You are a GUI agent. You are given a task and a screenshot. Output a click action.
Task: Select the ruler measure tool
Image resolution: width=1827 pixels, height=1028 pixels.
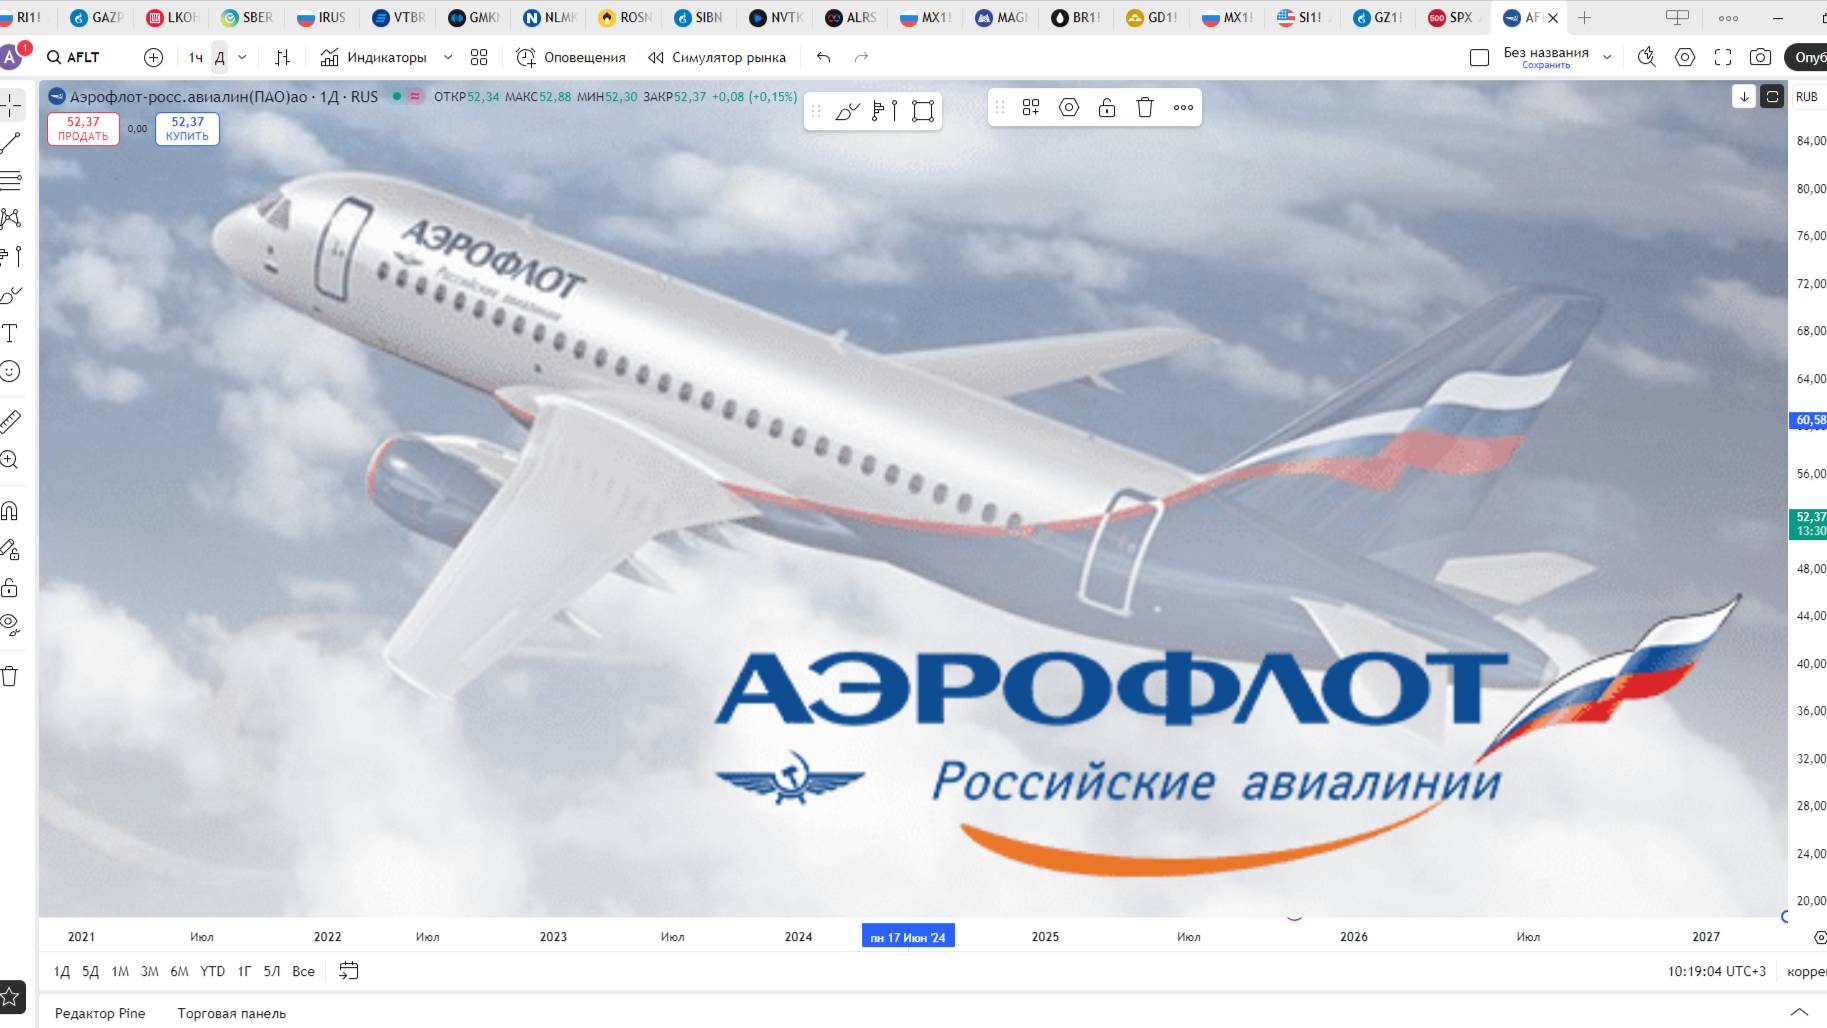(x=10, y=422)
